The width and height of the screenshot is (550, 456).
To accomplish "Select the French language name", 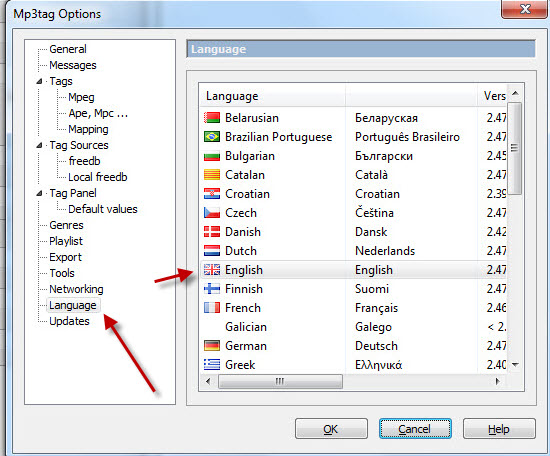I will [243, 308].
